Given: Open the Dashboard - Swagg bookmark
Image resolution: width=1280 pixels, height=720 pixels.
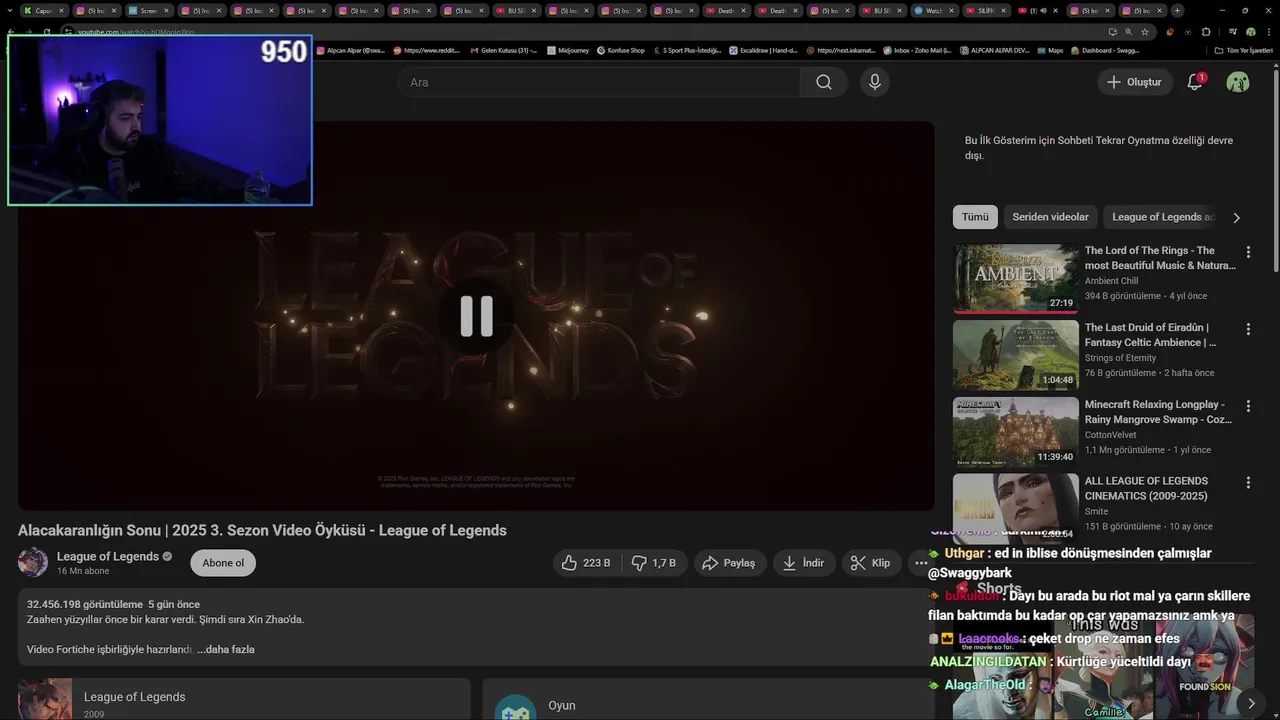Looking at the screenshot, I should [1105, 50].
